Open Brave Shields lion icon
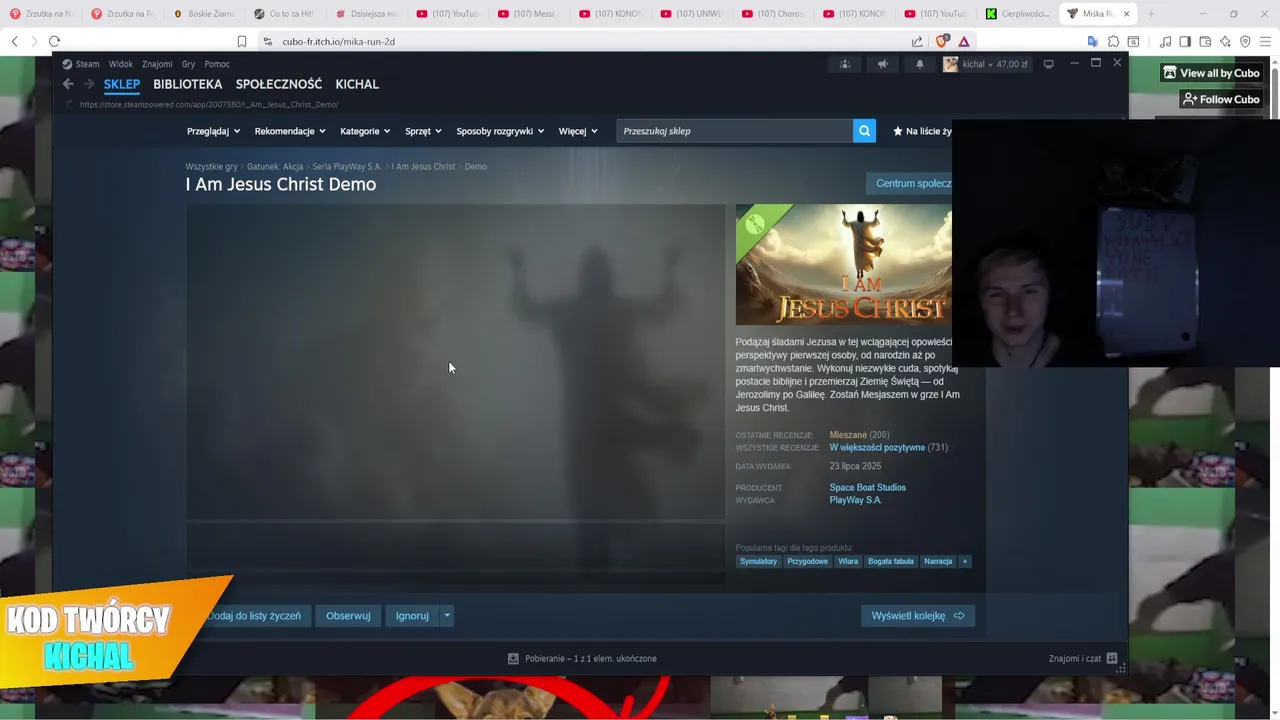Viewport: 1280px width, 720px height. pyautogui.click(x=941, y=41)
